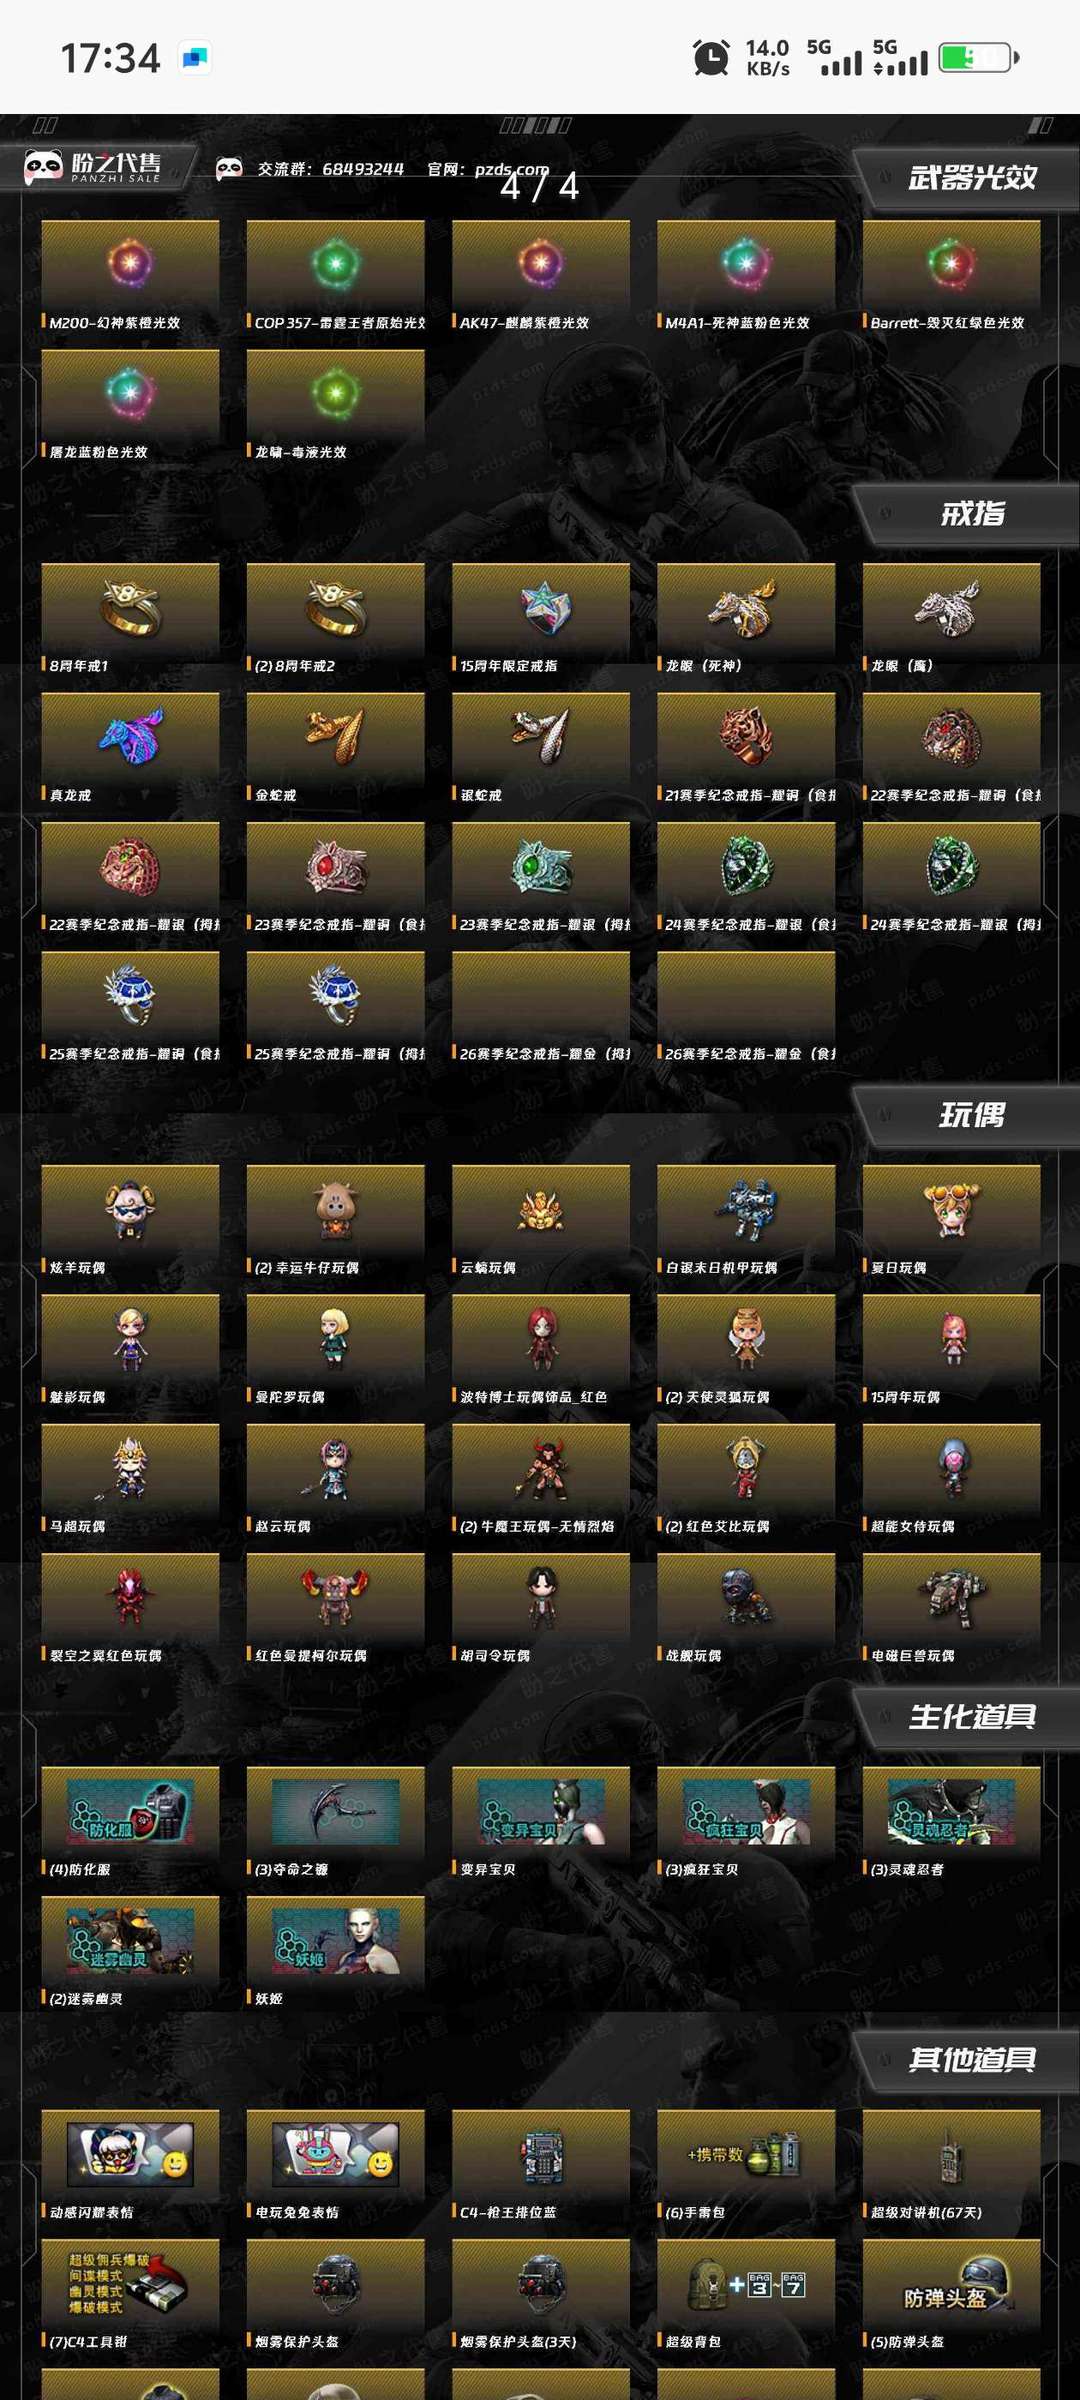Tap the 盼之代售 panda logo

pyautogui.click(x=93, y=167)
